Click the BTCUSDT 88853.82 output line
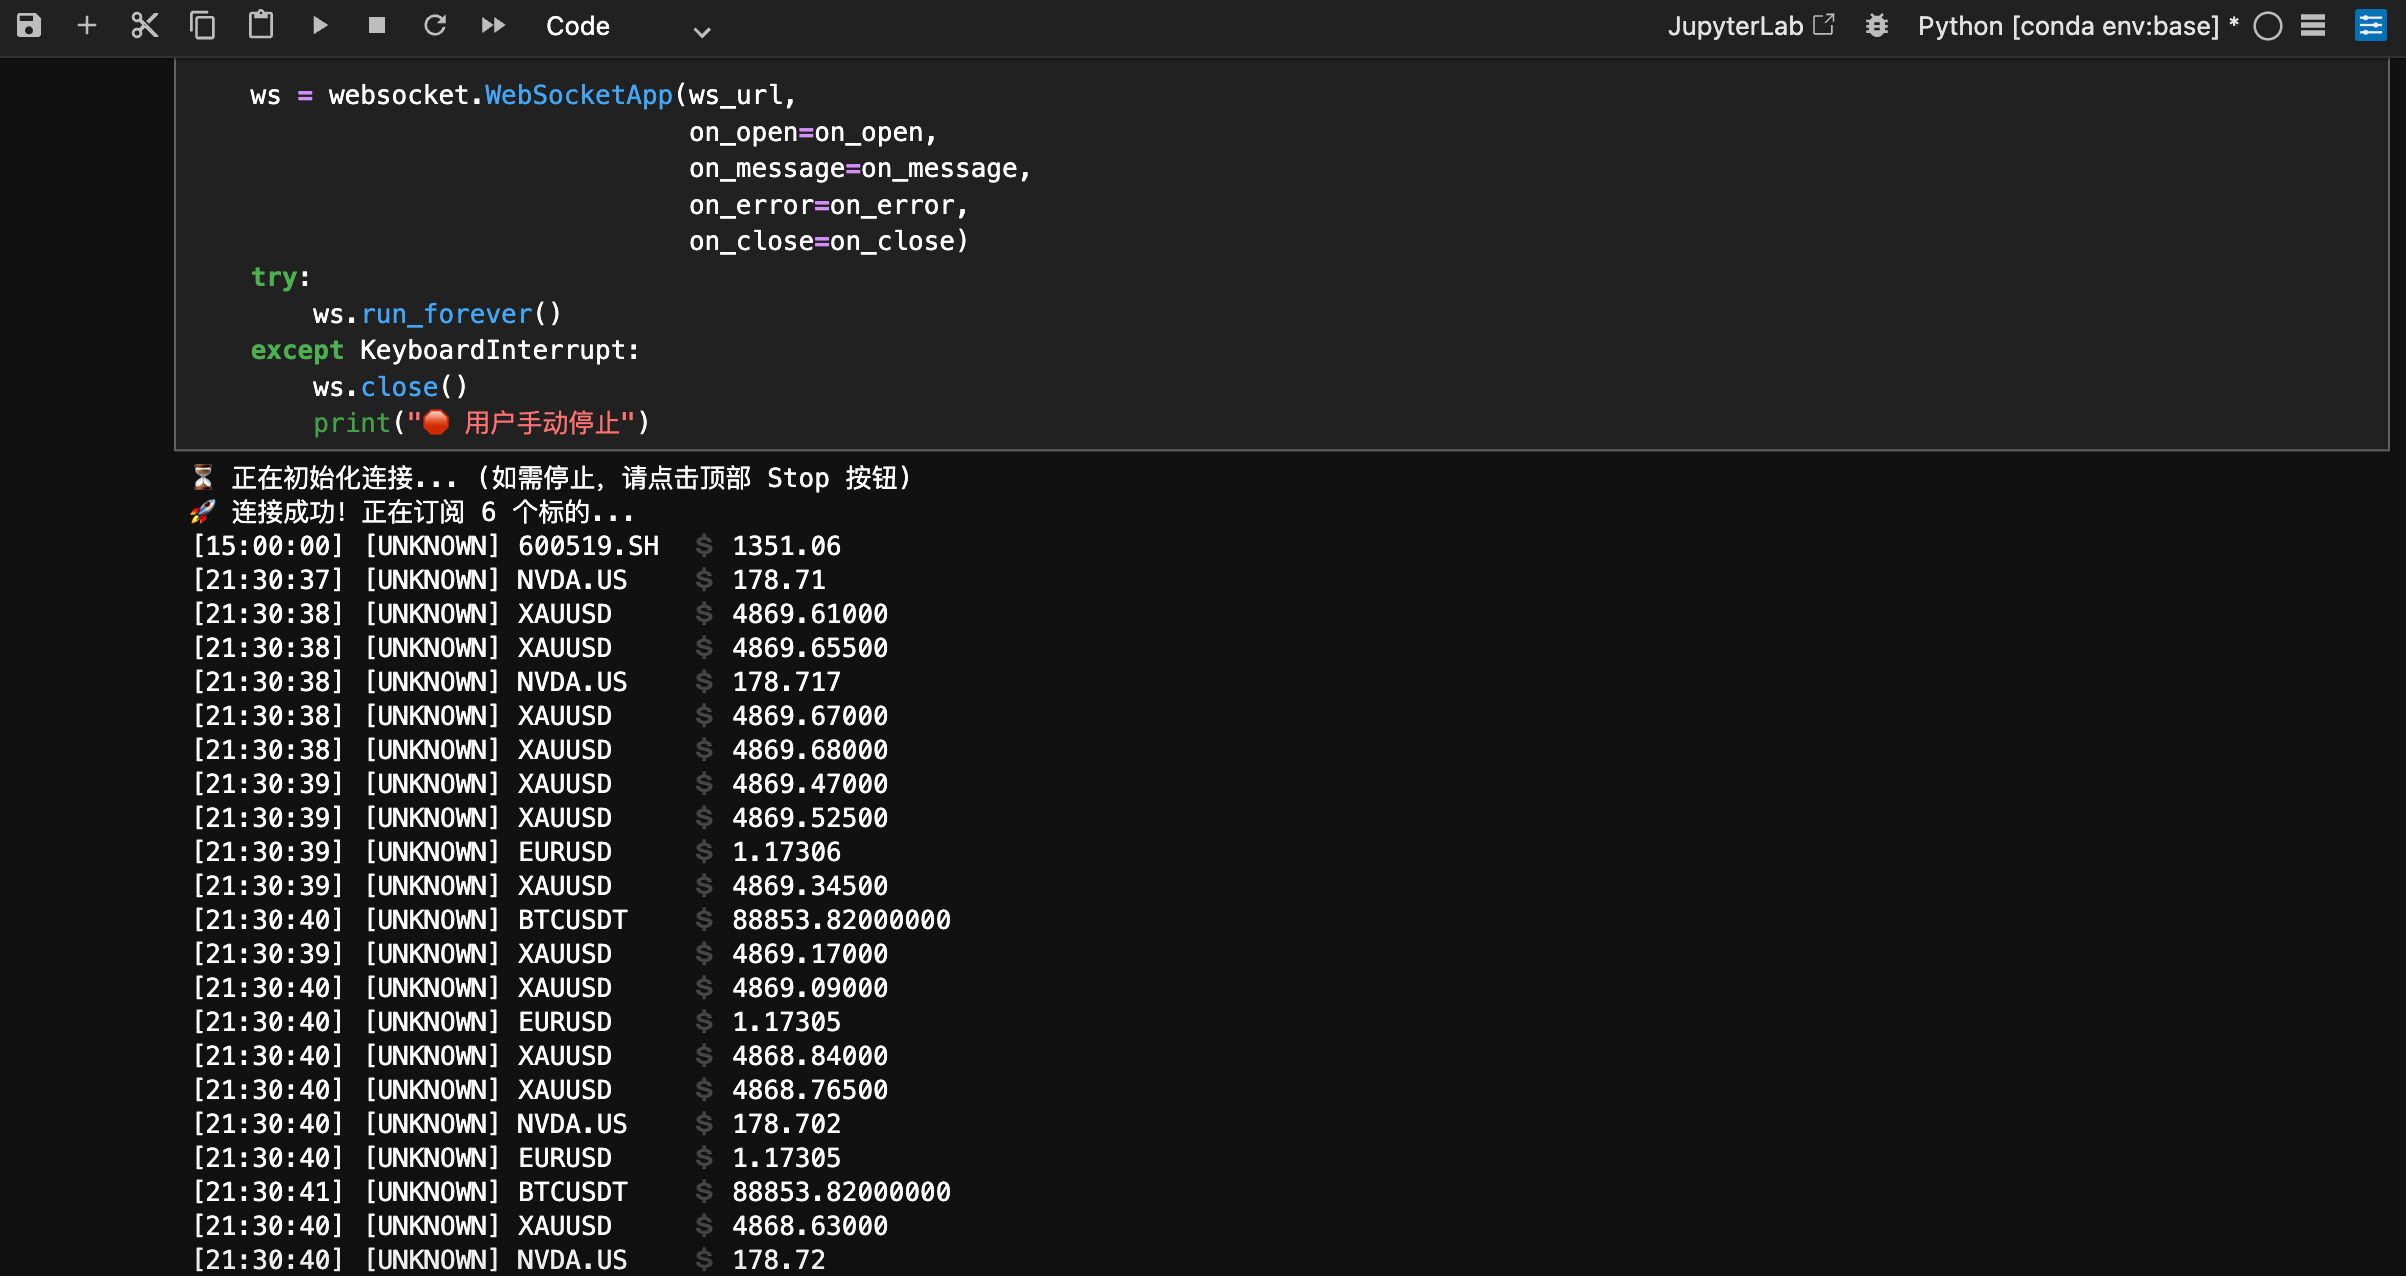Screen dimensions: 2406x1276 (571, 920)
